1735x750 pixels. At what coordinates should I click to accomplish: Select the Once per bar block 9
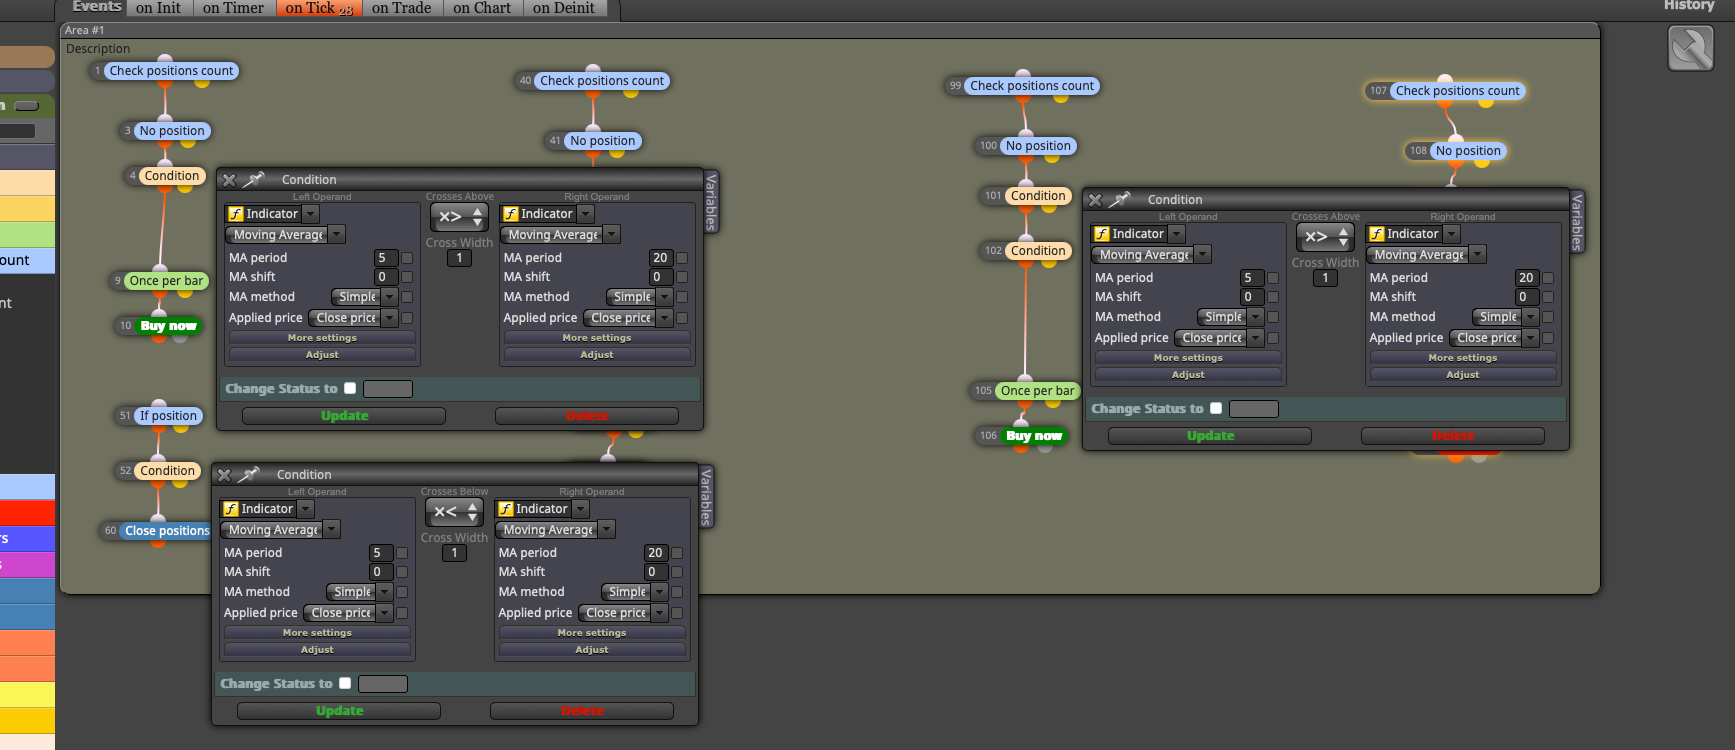pyautogui.click(x=166, y=281)
